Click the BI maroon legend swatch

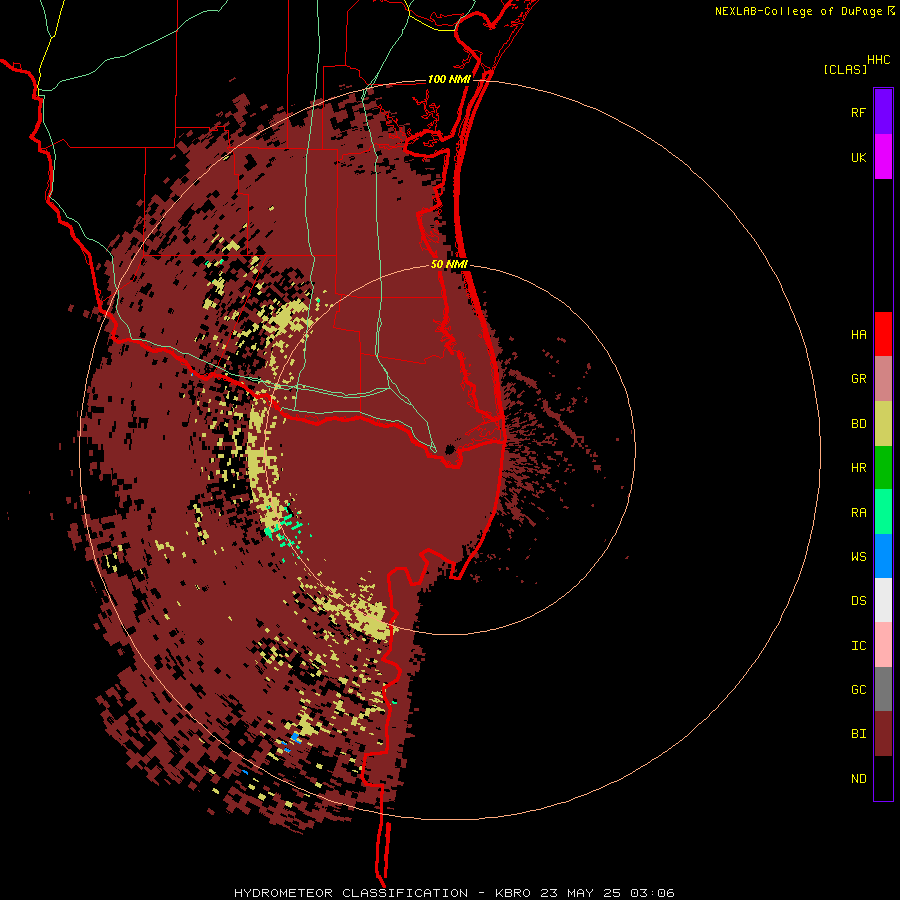[883, 734]
